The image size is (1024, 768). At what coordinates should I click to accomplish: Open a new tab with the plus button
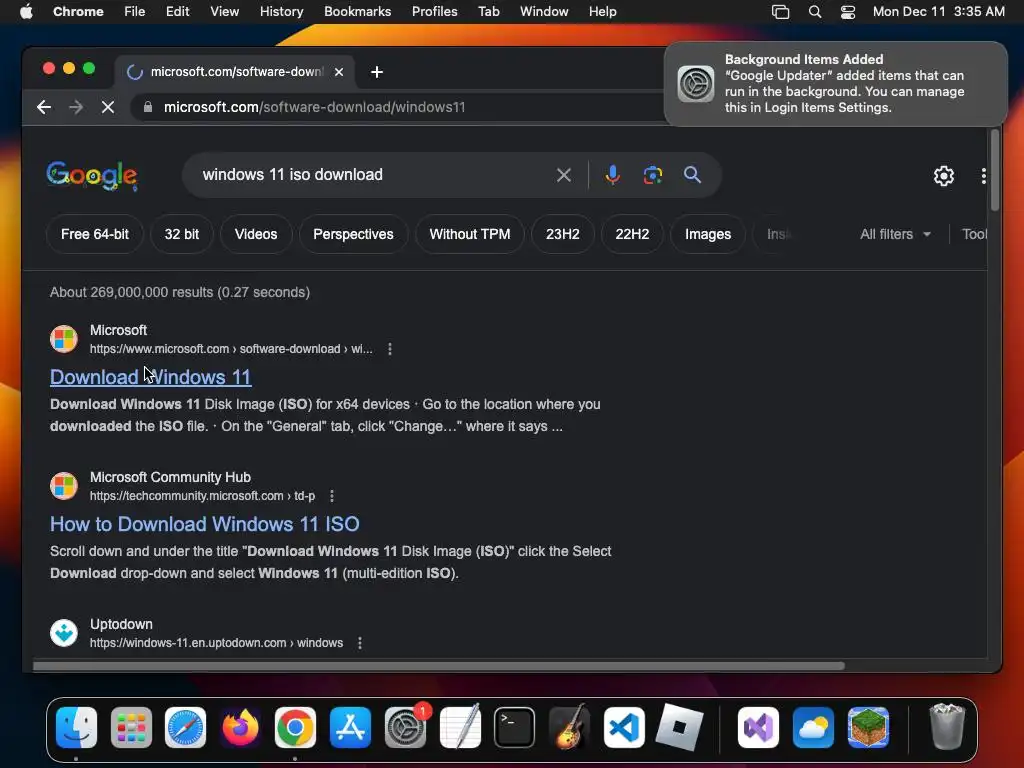point(377,72)
